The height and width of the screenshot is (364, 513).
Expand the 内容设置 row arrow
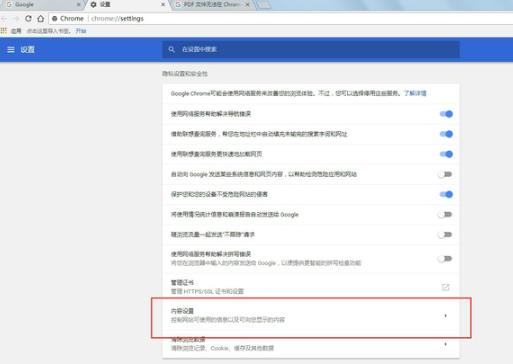445,316
